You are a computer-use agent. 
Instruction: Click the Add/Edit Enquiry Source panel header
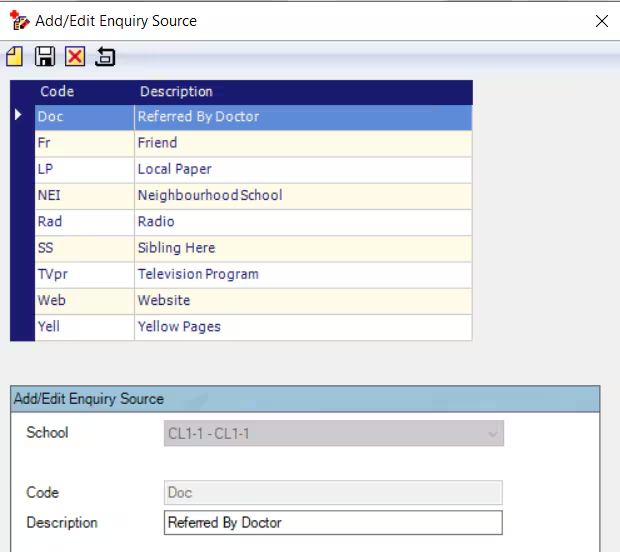pos(305,399)
